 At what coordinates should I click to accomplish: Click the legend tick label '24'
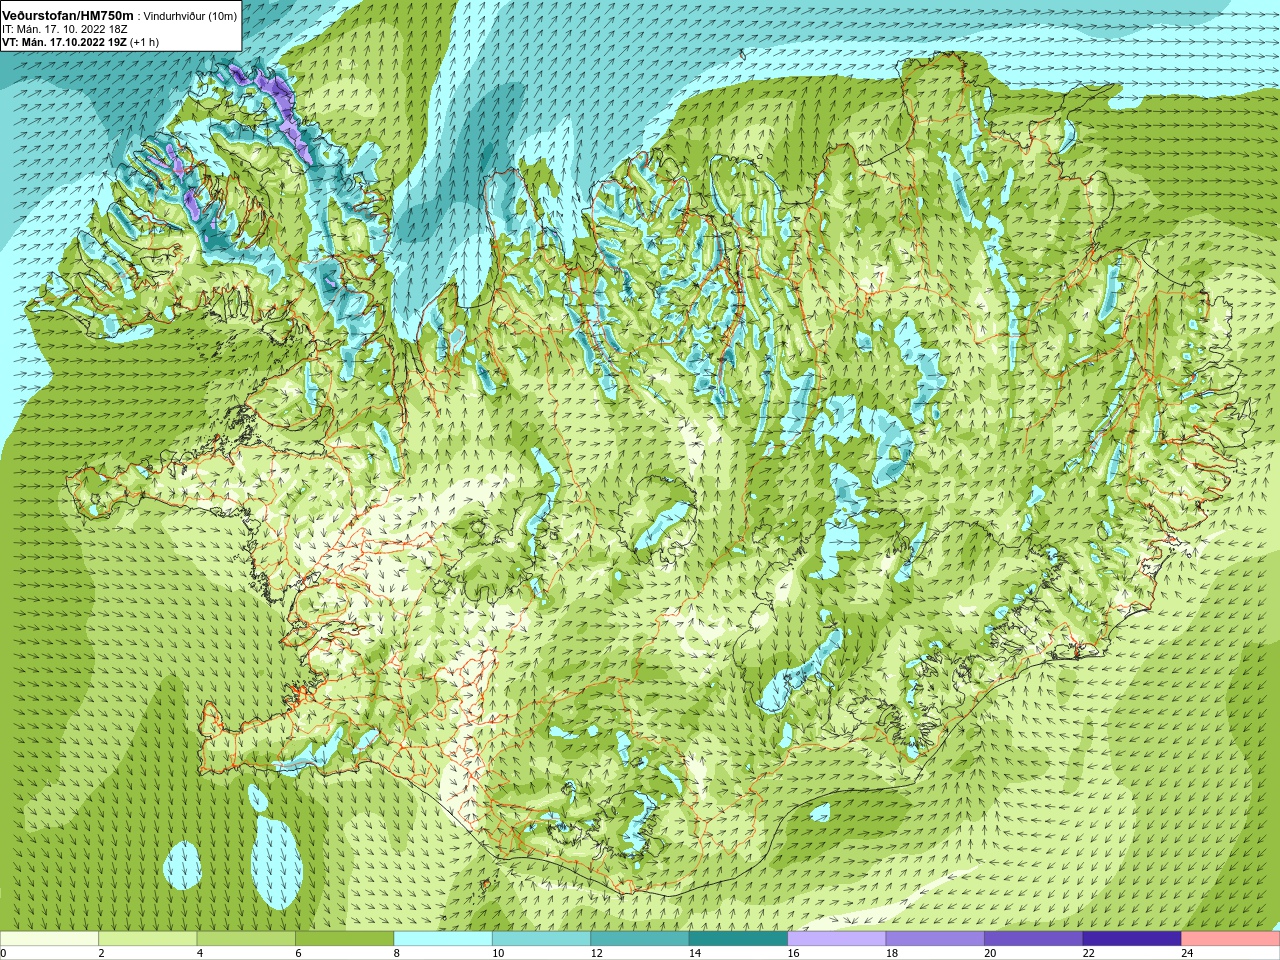pyautogui.click(x=1187, y=953)
